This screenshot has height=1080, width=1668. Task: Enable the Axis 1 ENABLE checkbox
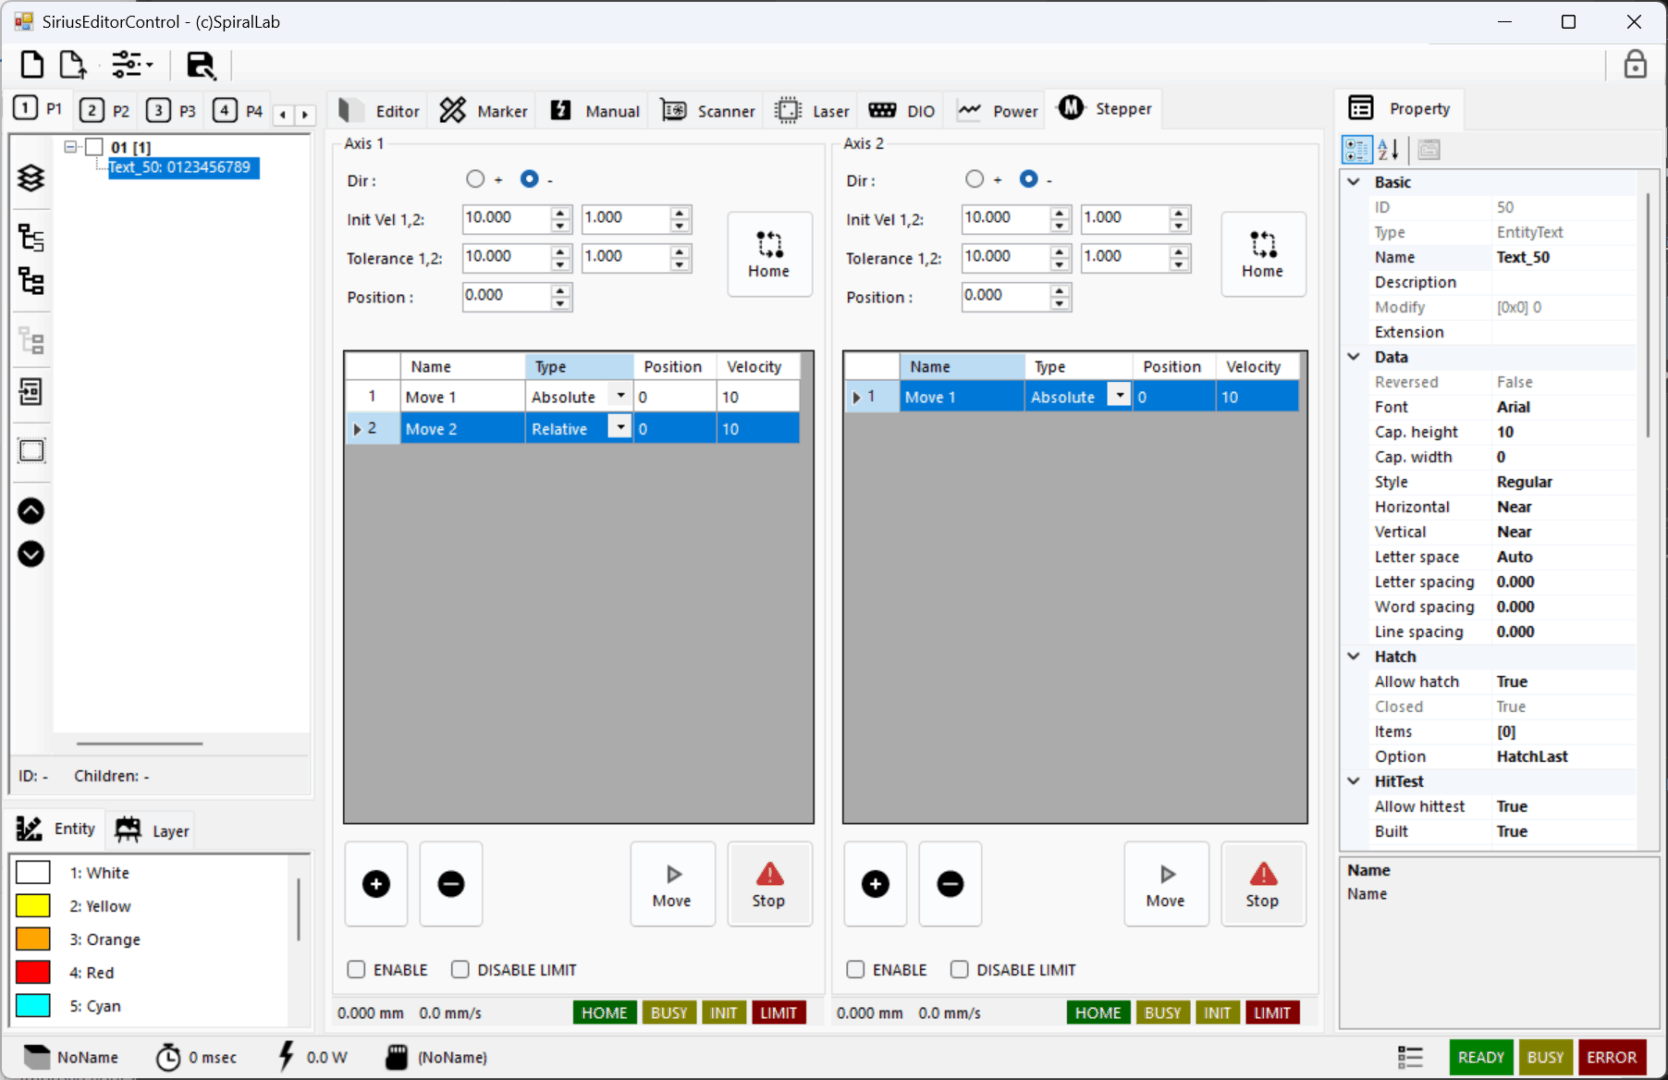[x=356, y=969]
